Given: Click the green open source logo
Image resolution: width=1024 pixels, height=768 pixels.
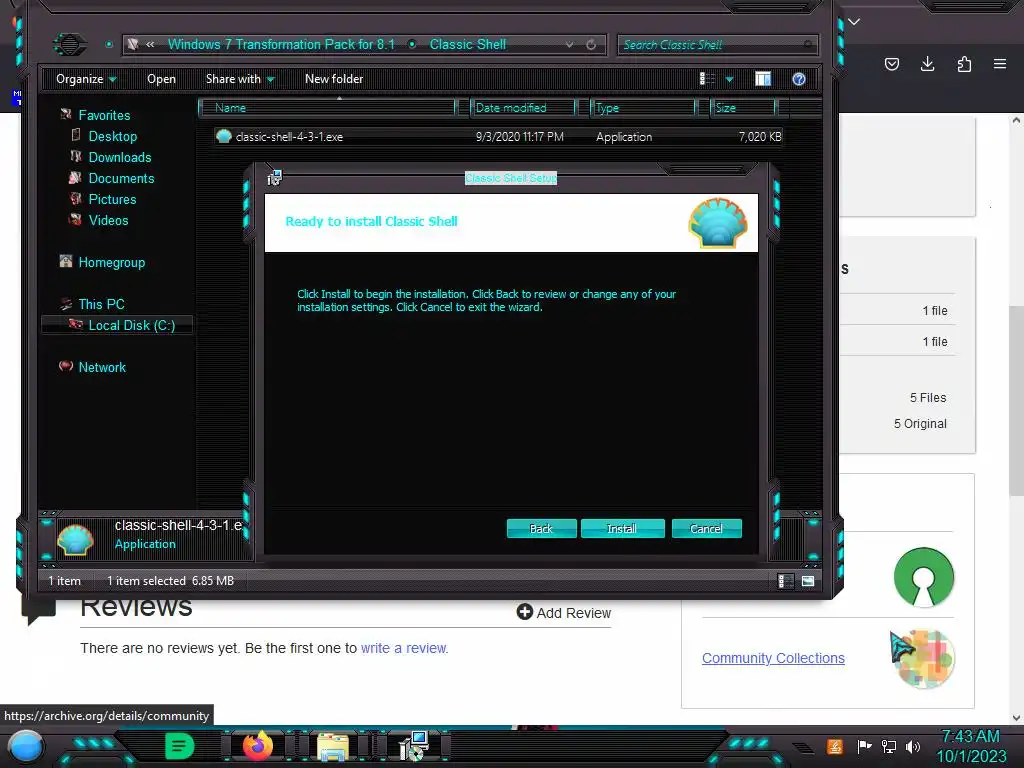Looking at the screenshot, I should 924,577.
